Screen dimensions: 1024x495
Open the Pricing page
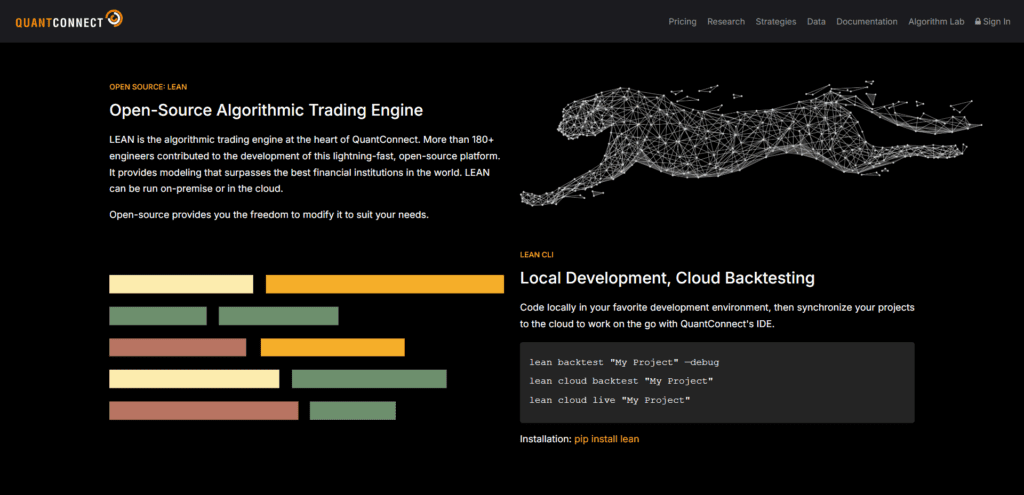[682, 22]
